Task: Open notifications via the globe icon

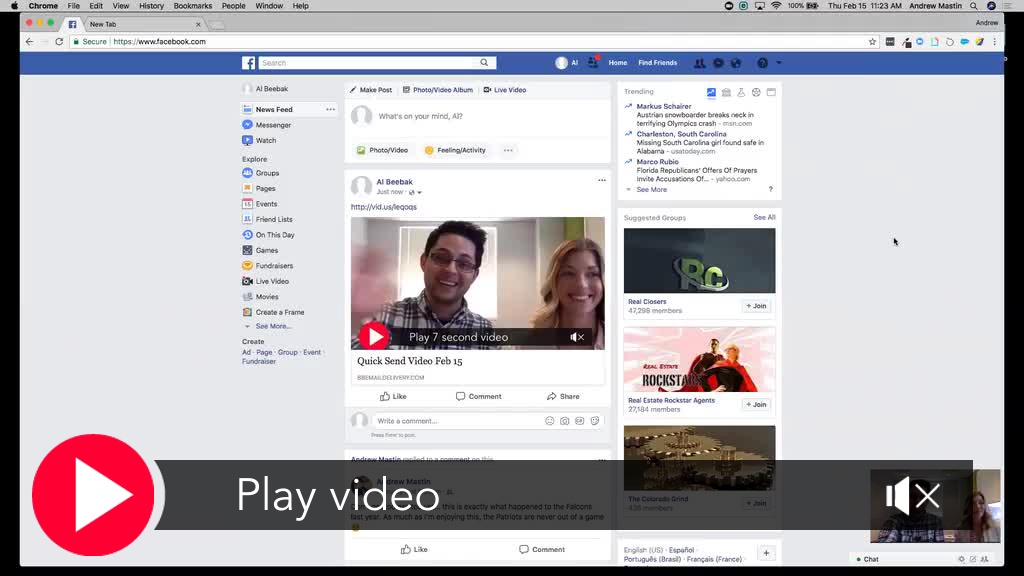Action: (734, 62)
